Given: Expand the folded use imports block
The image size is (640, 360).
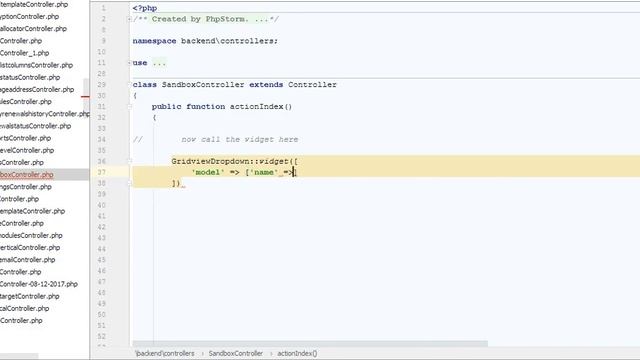Looking at the screenshot, I should (x=129, y=63).
